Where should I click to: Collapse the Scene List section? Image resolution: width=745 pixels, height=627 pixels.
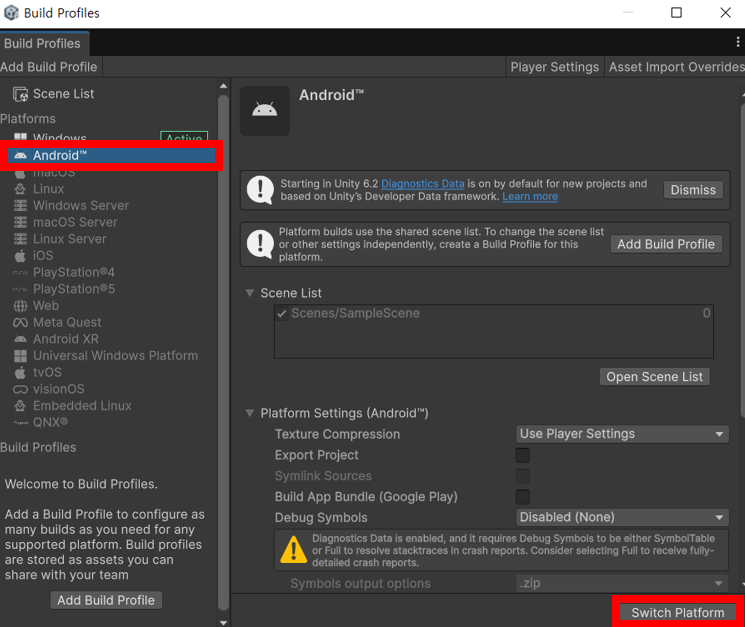click(249, 293)
